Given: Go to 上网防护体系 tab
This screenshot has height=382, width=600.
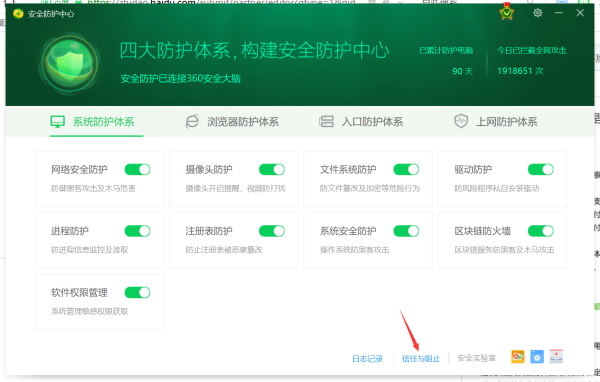Looking at the screenshot, I should (496, 122).
